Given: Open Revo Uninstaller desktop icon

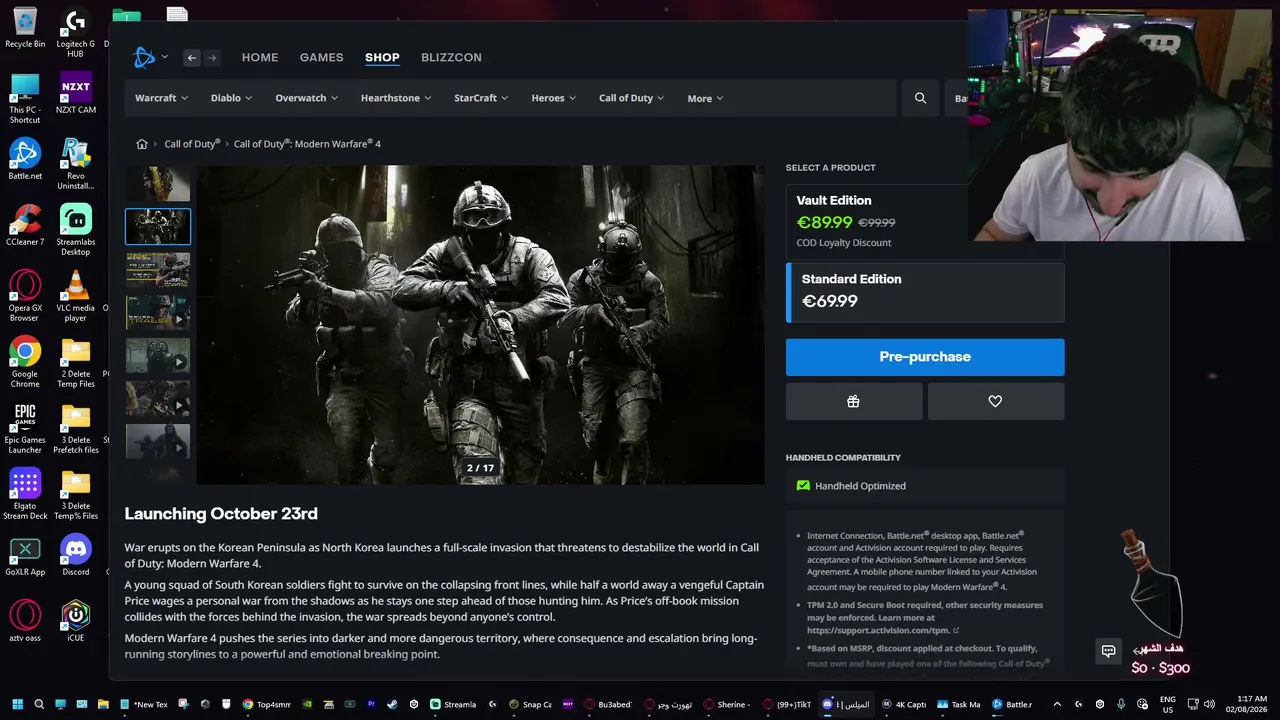Looking at the screenshot, I should coord(75,164).
